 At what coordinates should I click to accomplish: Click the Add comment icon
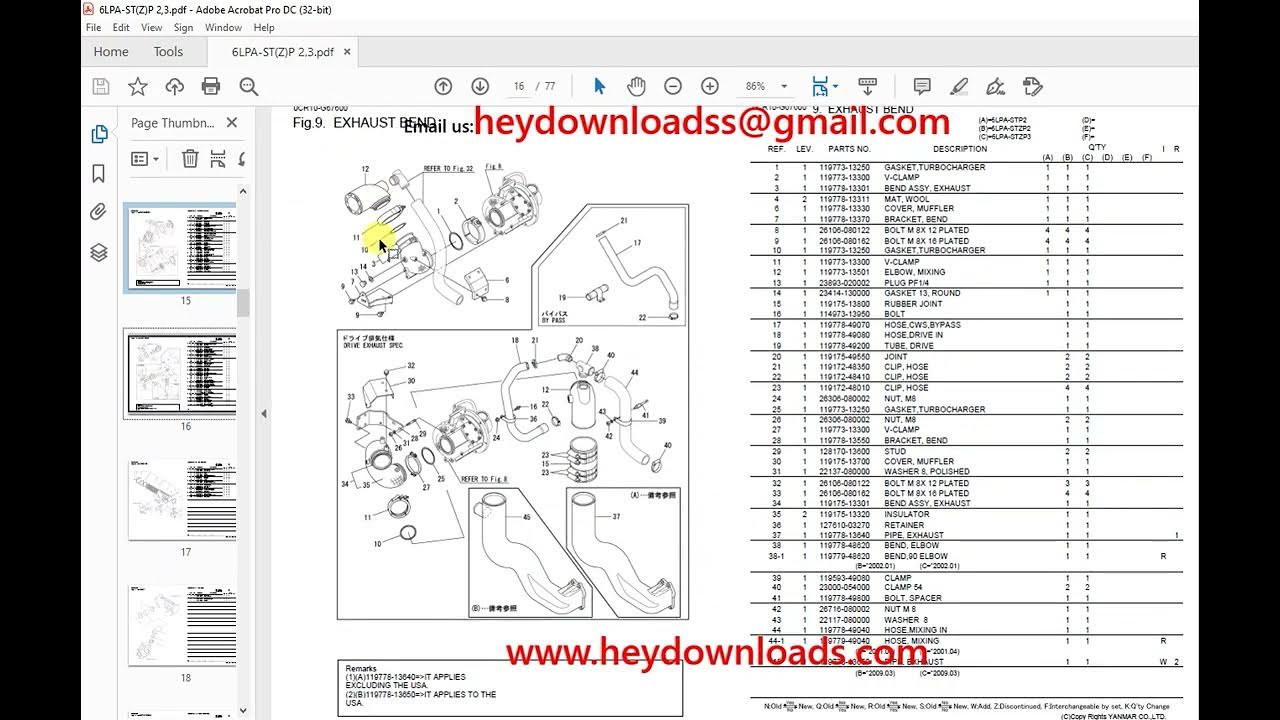922,87
